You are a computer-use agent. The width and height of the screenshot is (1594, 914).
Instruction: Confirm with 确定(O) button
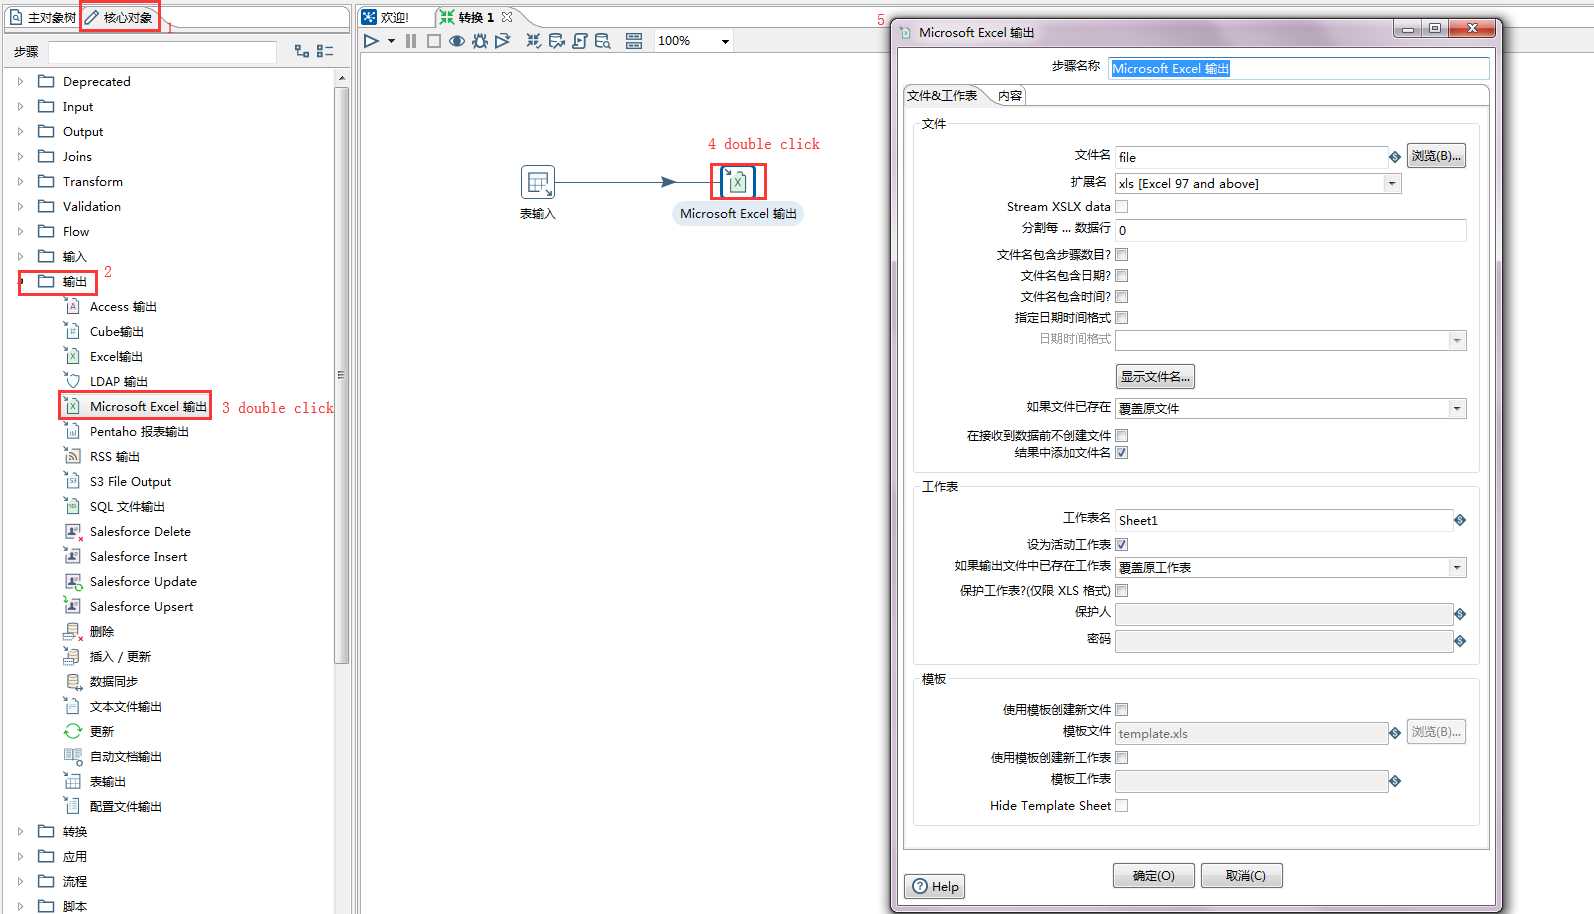1154,876
